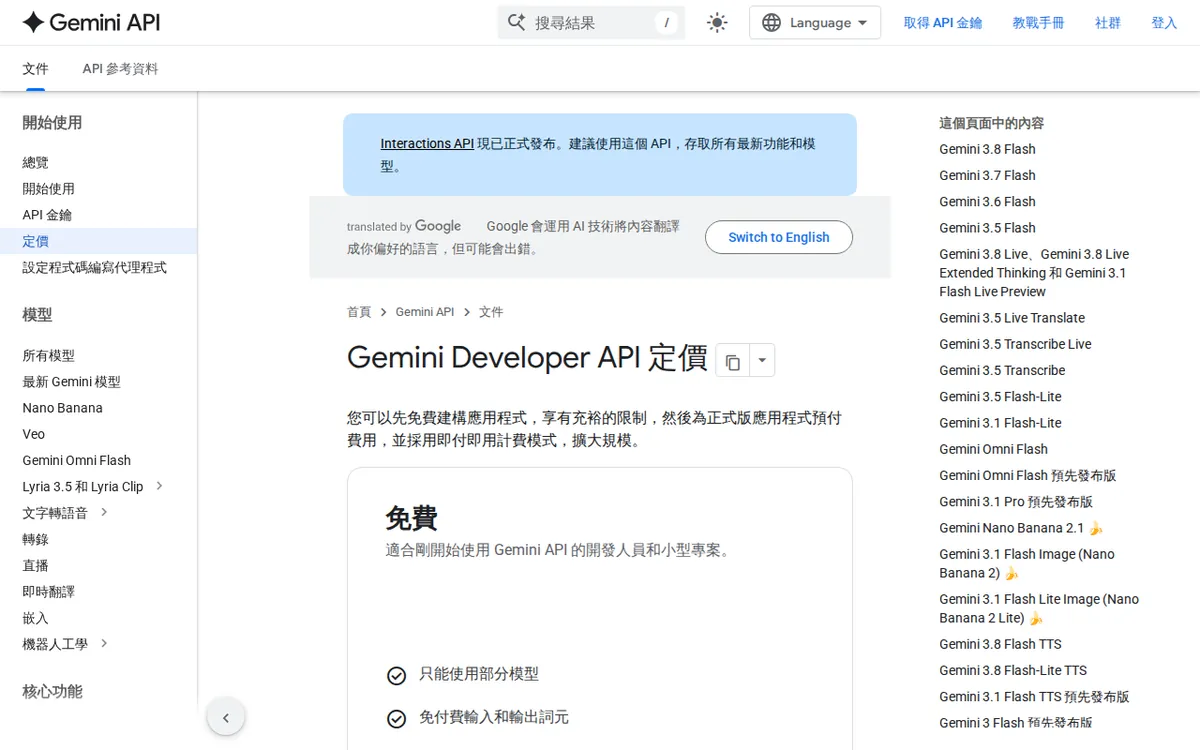Open 教戰手冊 in the top bar
1200x750 pixels.
pos(1038,22)
